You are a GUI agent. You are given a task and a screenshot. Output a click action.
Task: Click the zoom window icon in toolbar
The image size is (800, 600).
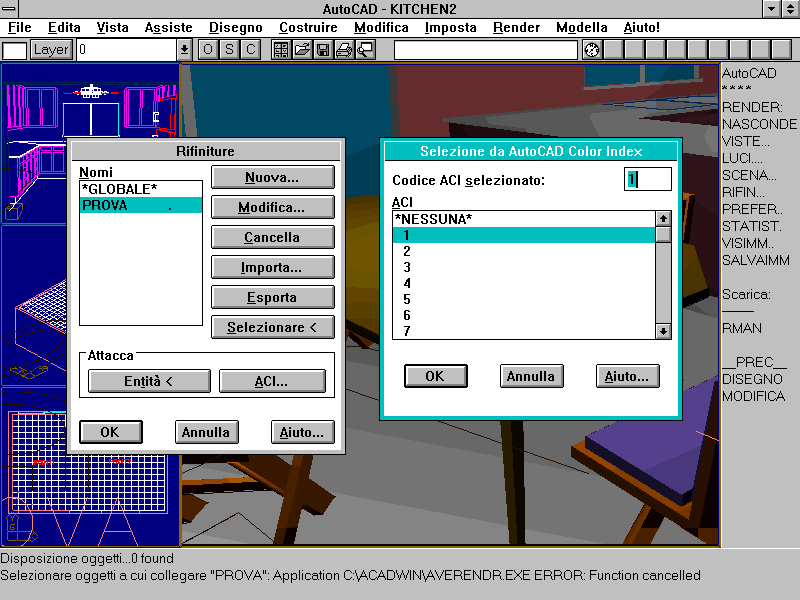pos(365,49)
